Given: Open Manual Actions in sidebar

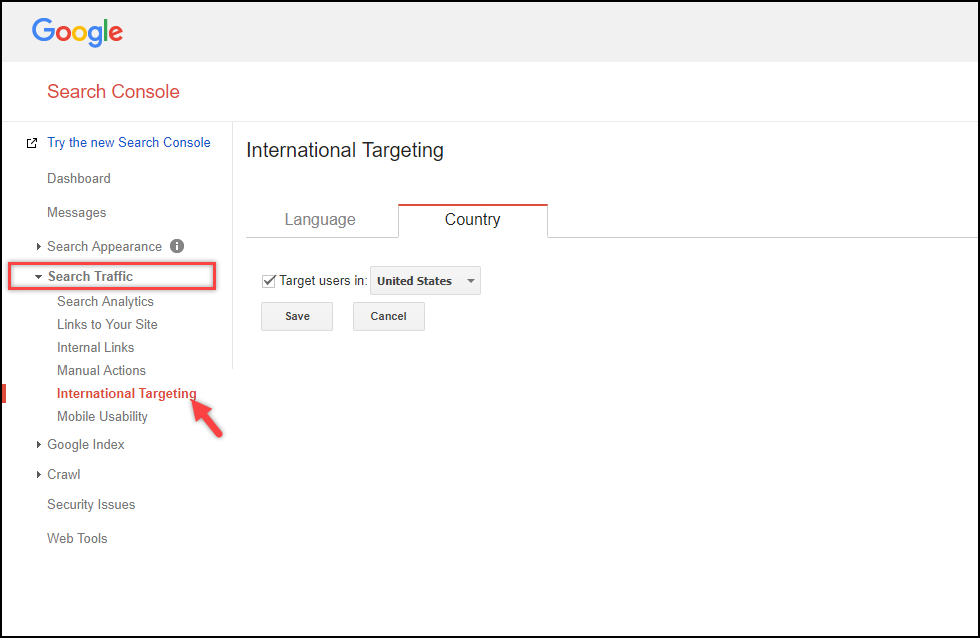Looking at the screenshot, I should (101, 371).
